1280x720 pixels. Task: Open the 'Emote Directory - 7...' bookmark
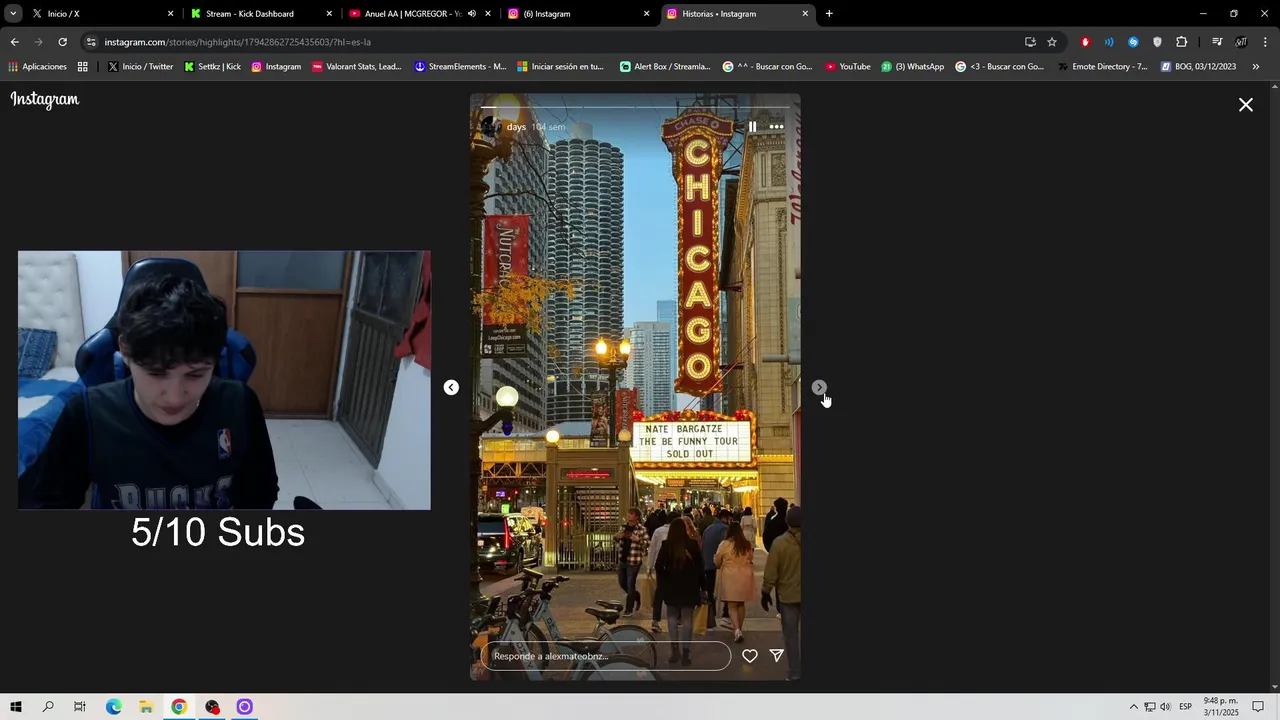point(1102,67)
